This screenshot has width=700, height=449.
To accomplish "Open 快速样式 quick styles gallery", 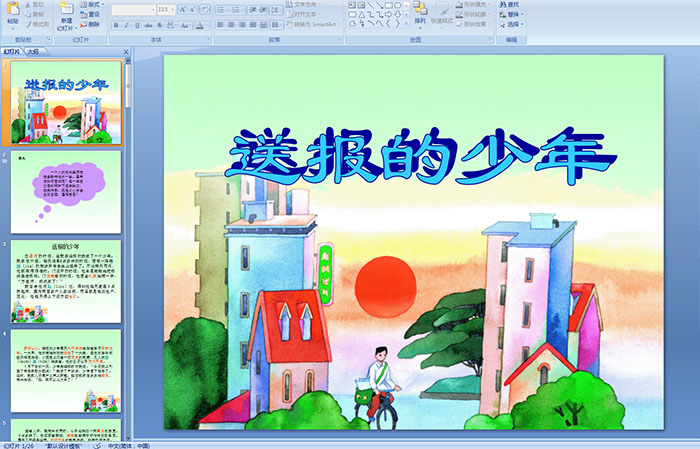I will (442, 13).
